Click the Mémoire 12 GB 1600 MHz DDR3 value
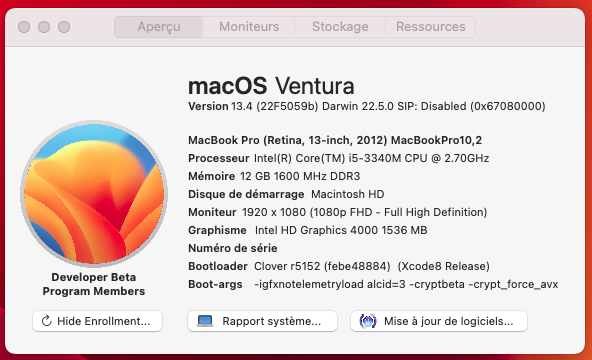Screen dimensions: 592x360 pyautogui.click(x=300, y=176)
